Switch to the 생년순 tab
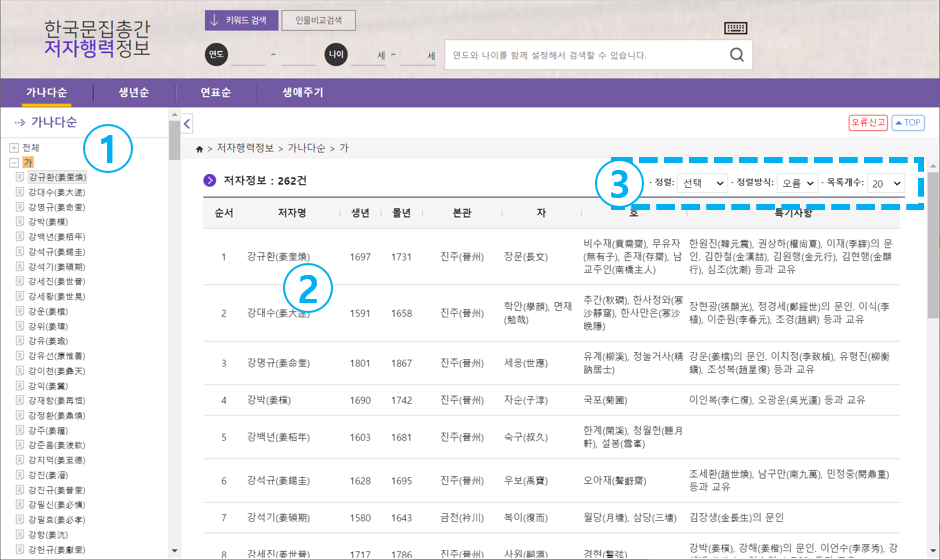 point(134,92)
